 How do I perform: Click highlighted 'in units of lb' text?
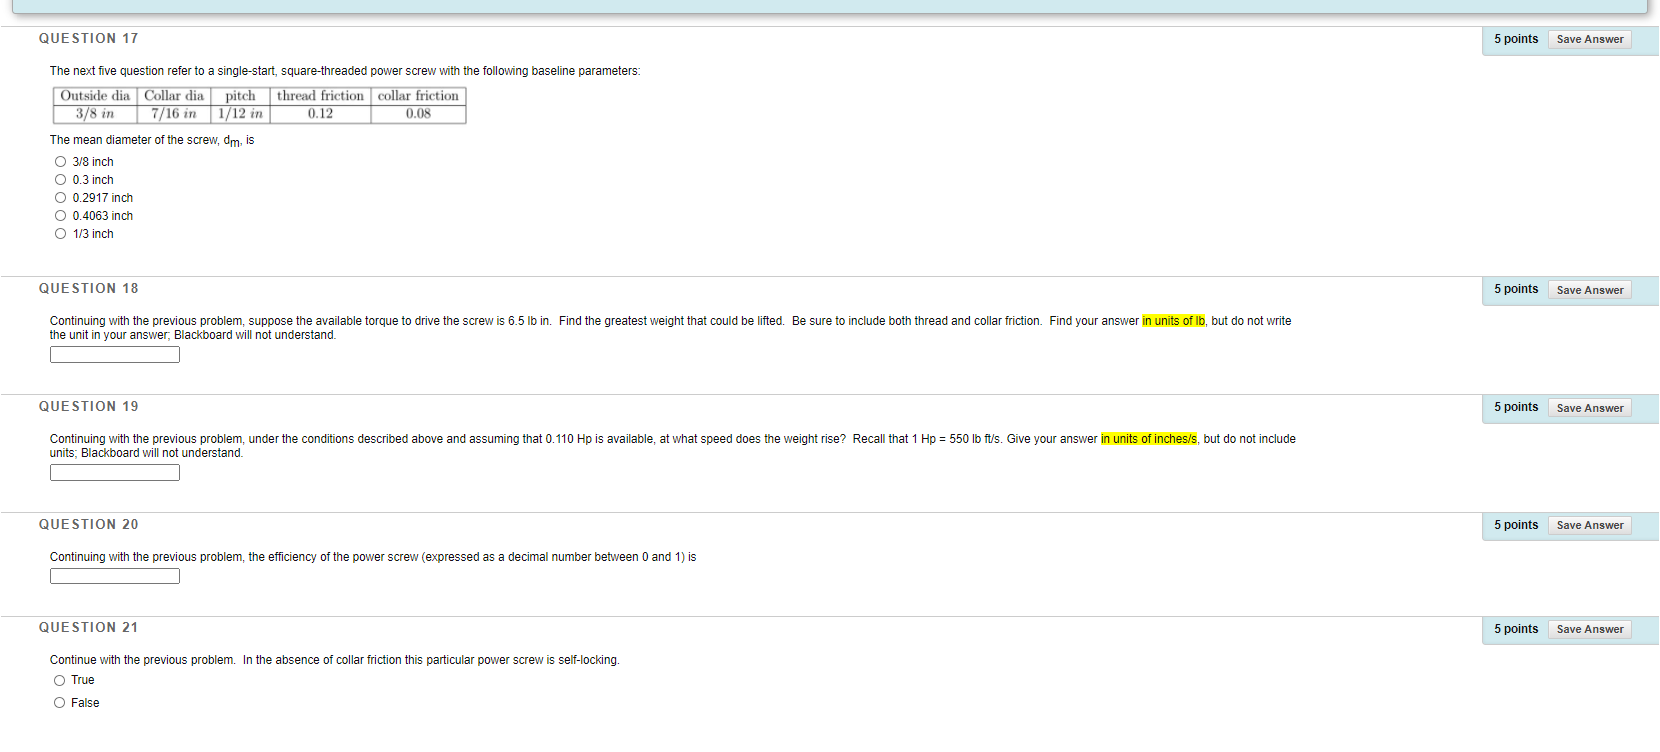(1174, 321)
